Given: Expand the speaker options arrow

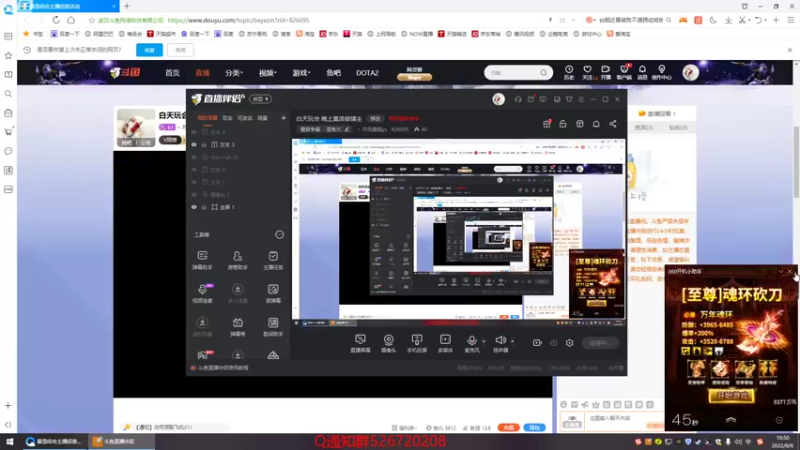Looking at the screenshot, I should tap(512, 341).
